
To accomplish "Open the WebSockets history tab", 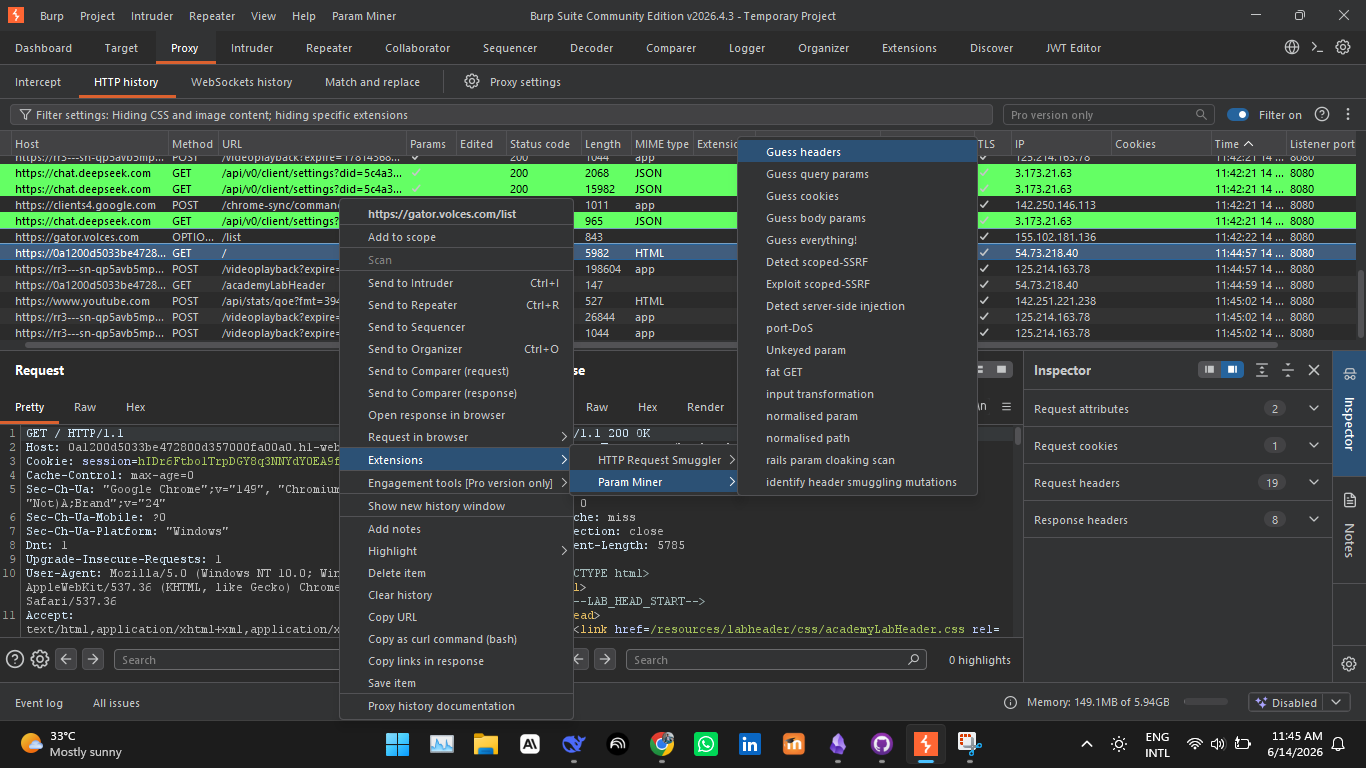I will pos(241,82).
